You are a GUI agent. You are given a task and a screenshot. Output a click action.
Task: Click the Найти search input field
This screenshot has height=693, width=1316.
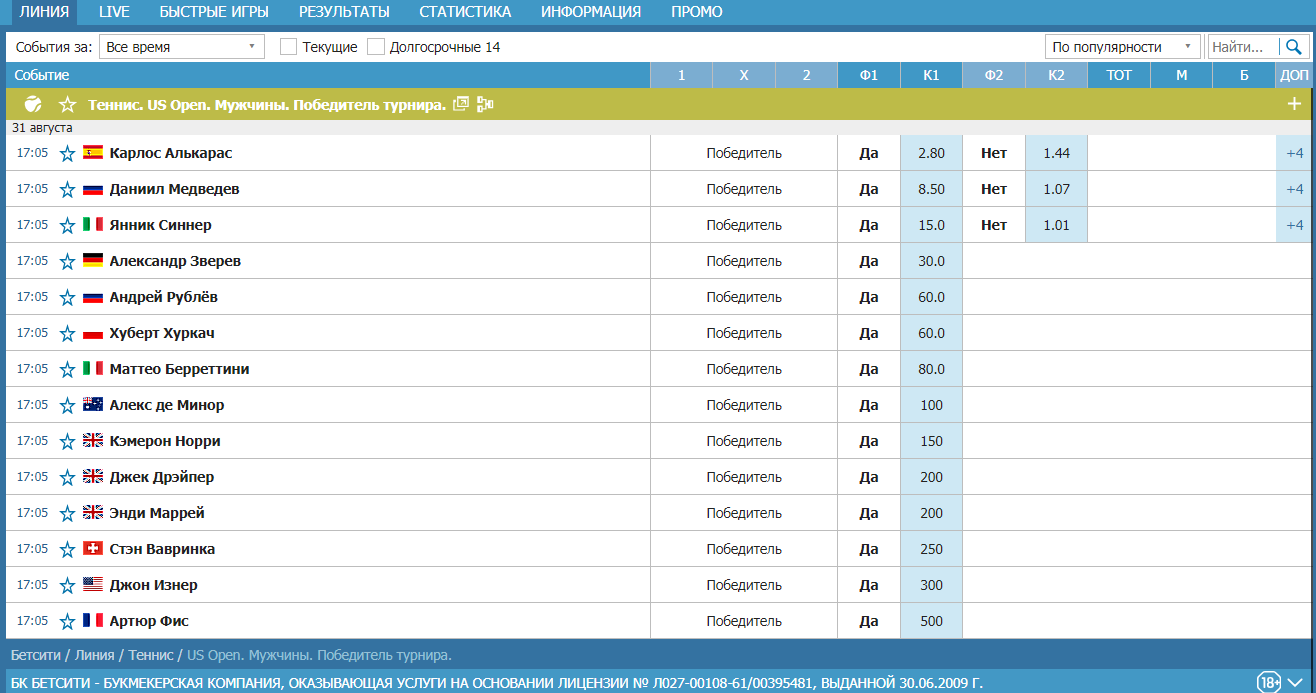coord(1243,47)
